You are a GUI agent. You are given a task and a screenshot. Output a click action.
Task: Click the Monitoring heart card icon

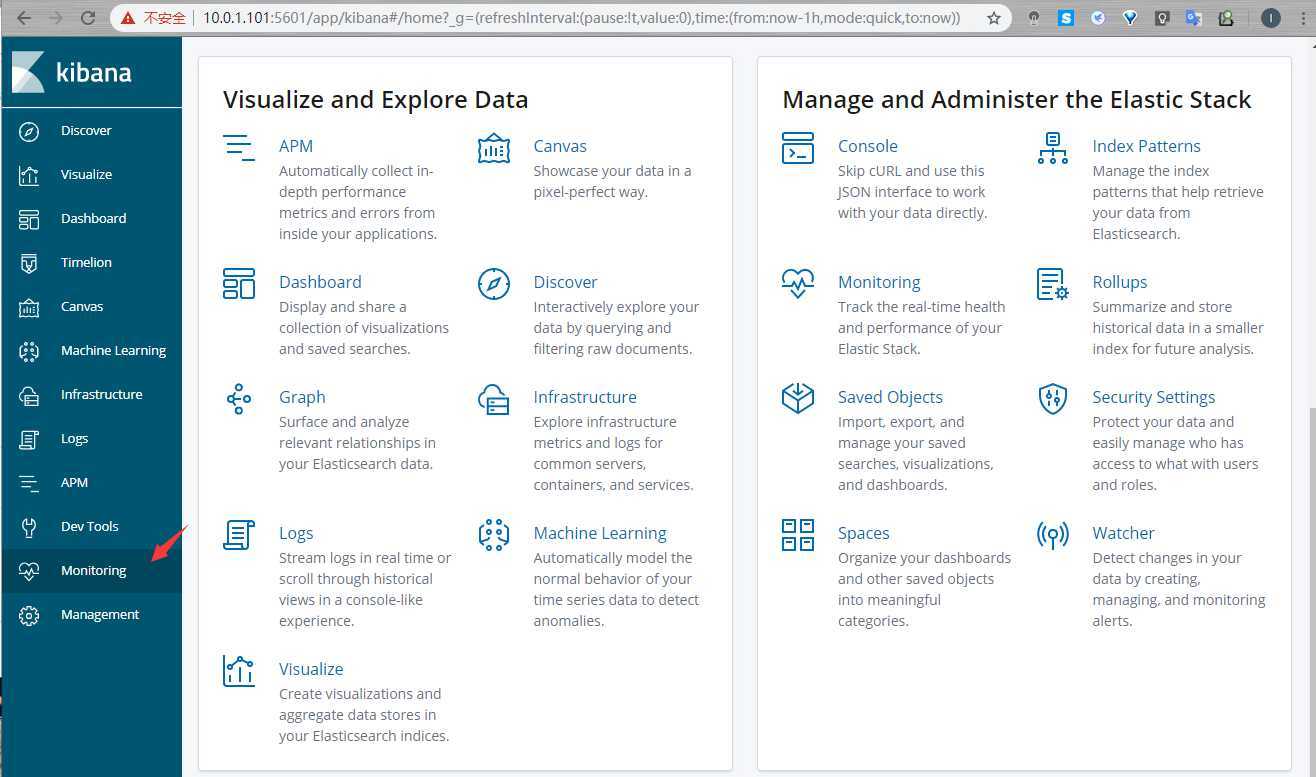pyautogui.click(x=798, y=284)
